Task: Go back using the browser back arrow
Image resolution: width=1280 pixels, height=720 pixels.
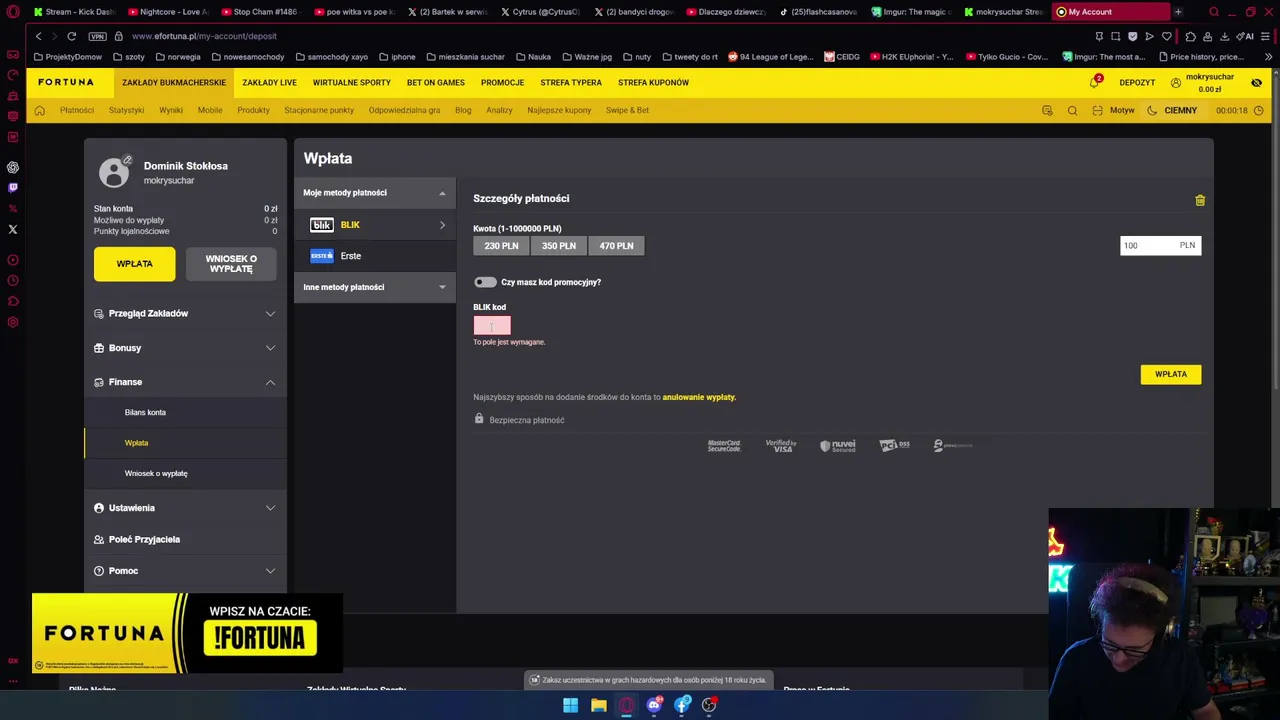Action: click(x=38, y=36)
